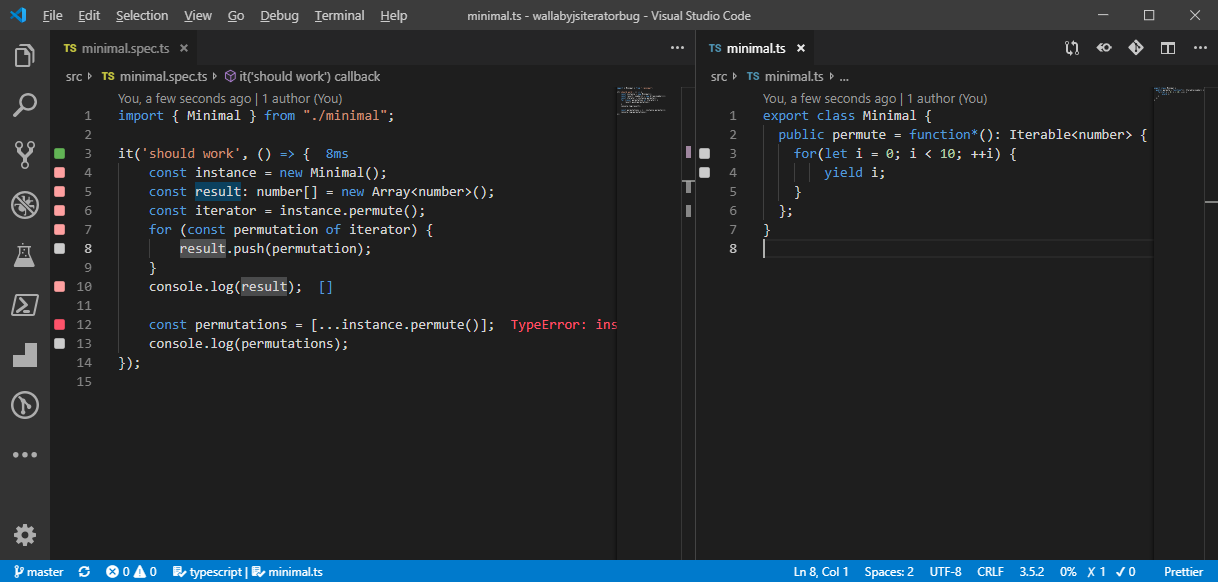This screenshot has width=1218, height=582.
Task: Expand the 'src' breadcrumb chevron in minimal.ts editor
Action: click(x=736, y=76)
